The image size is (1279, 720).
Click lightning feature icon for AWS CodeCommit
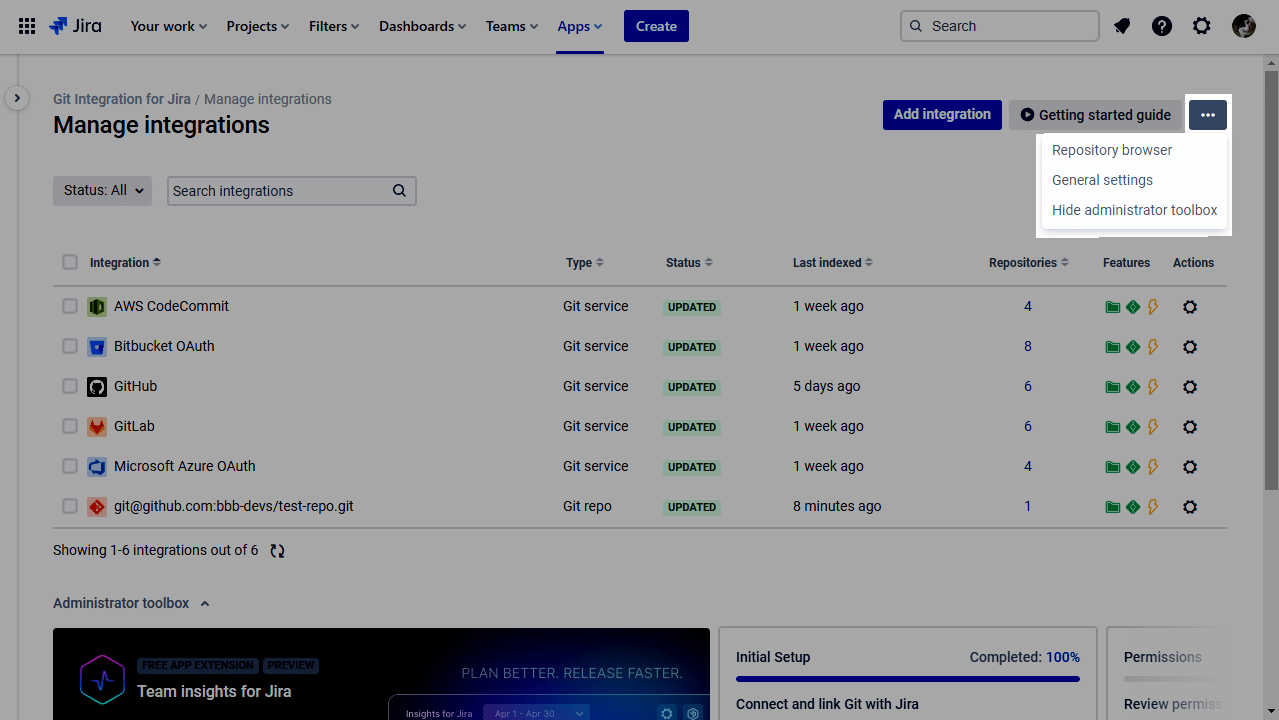coord(1153,307)
